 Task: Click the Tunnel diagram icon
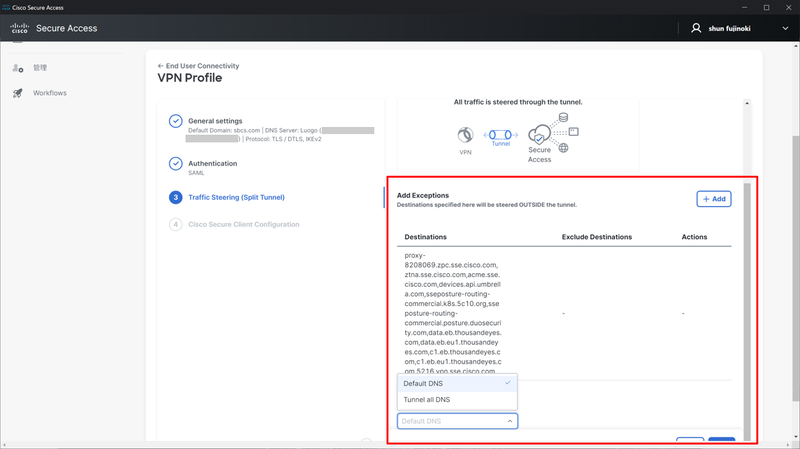pyautogui.click(x=501, y=135)
